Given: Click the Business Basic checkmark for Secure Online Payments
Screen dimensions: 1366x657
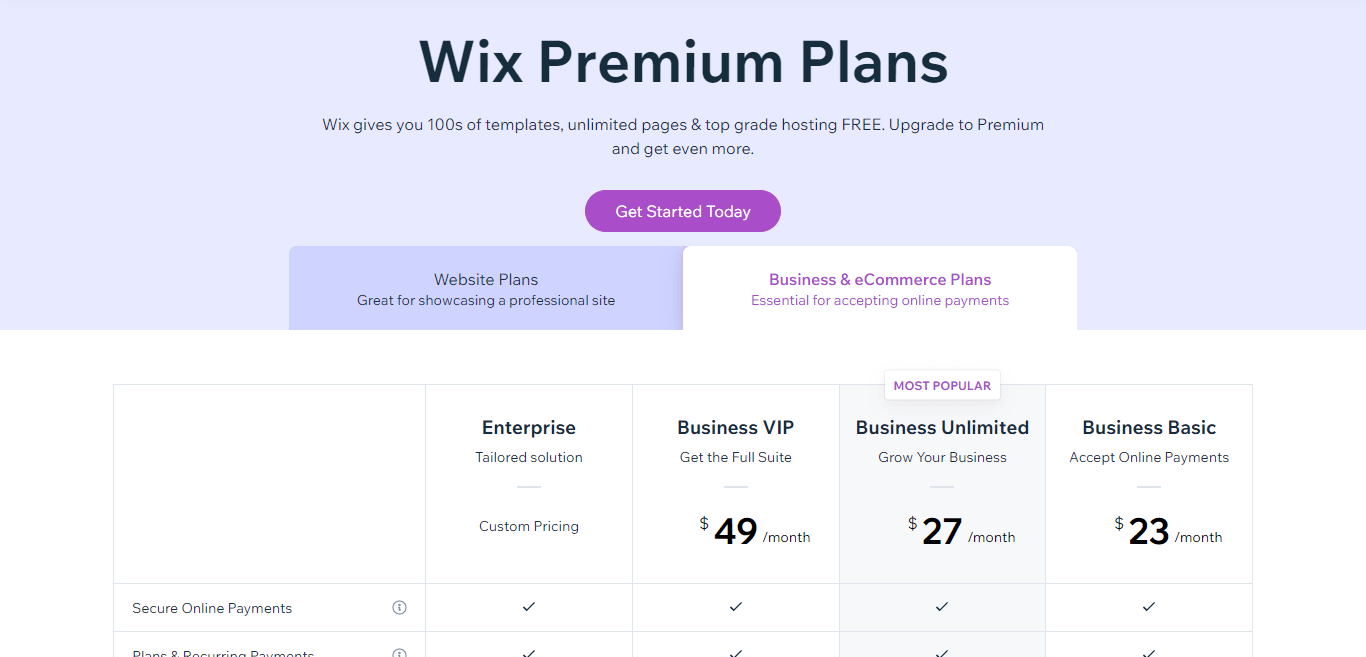Looking at the screenshot, I should [x=1148, y=607].
